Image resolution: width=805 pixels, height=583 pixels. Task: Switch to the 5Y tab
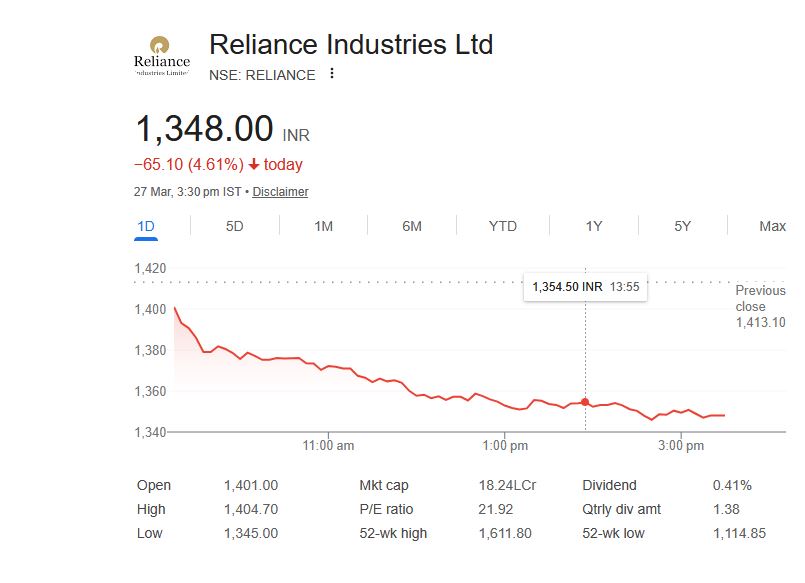pos(682,226)
